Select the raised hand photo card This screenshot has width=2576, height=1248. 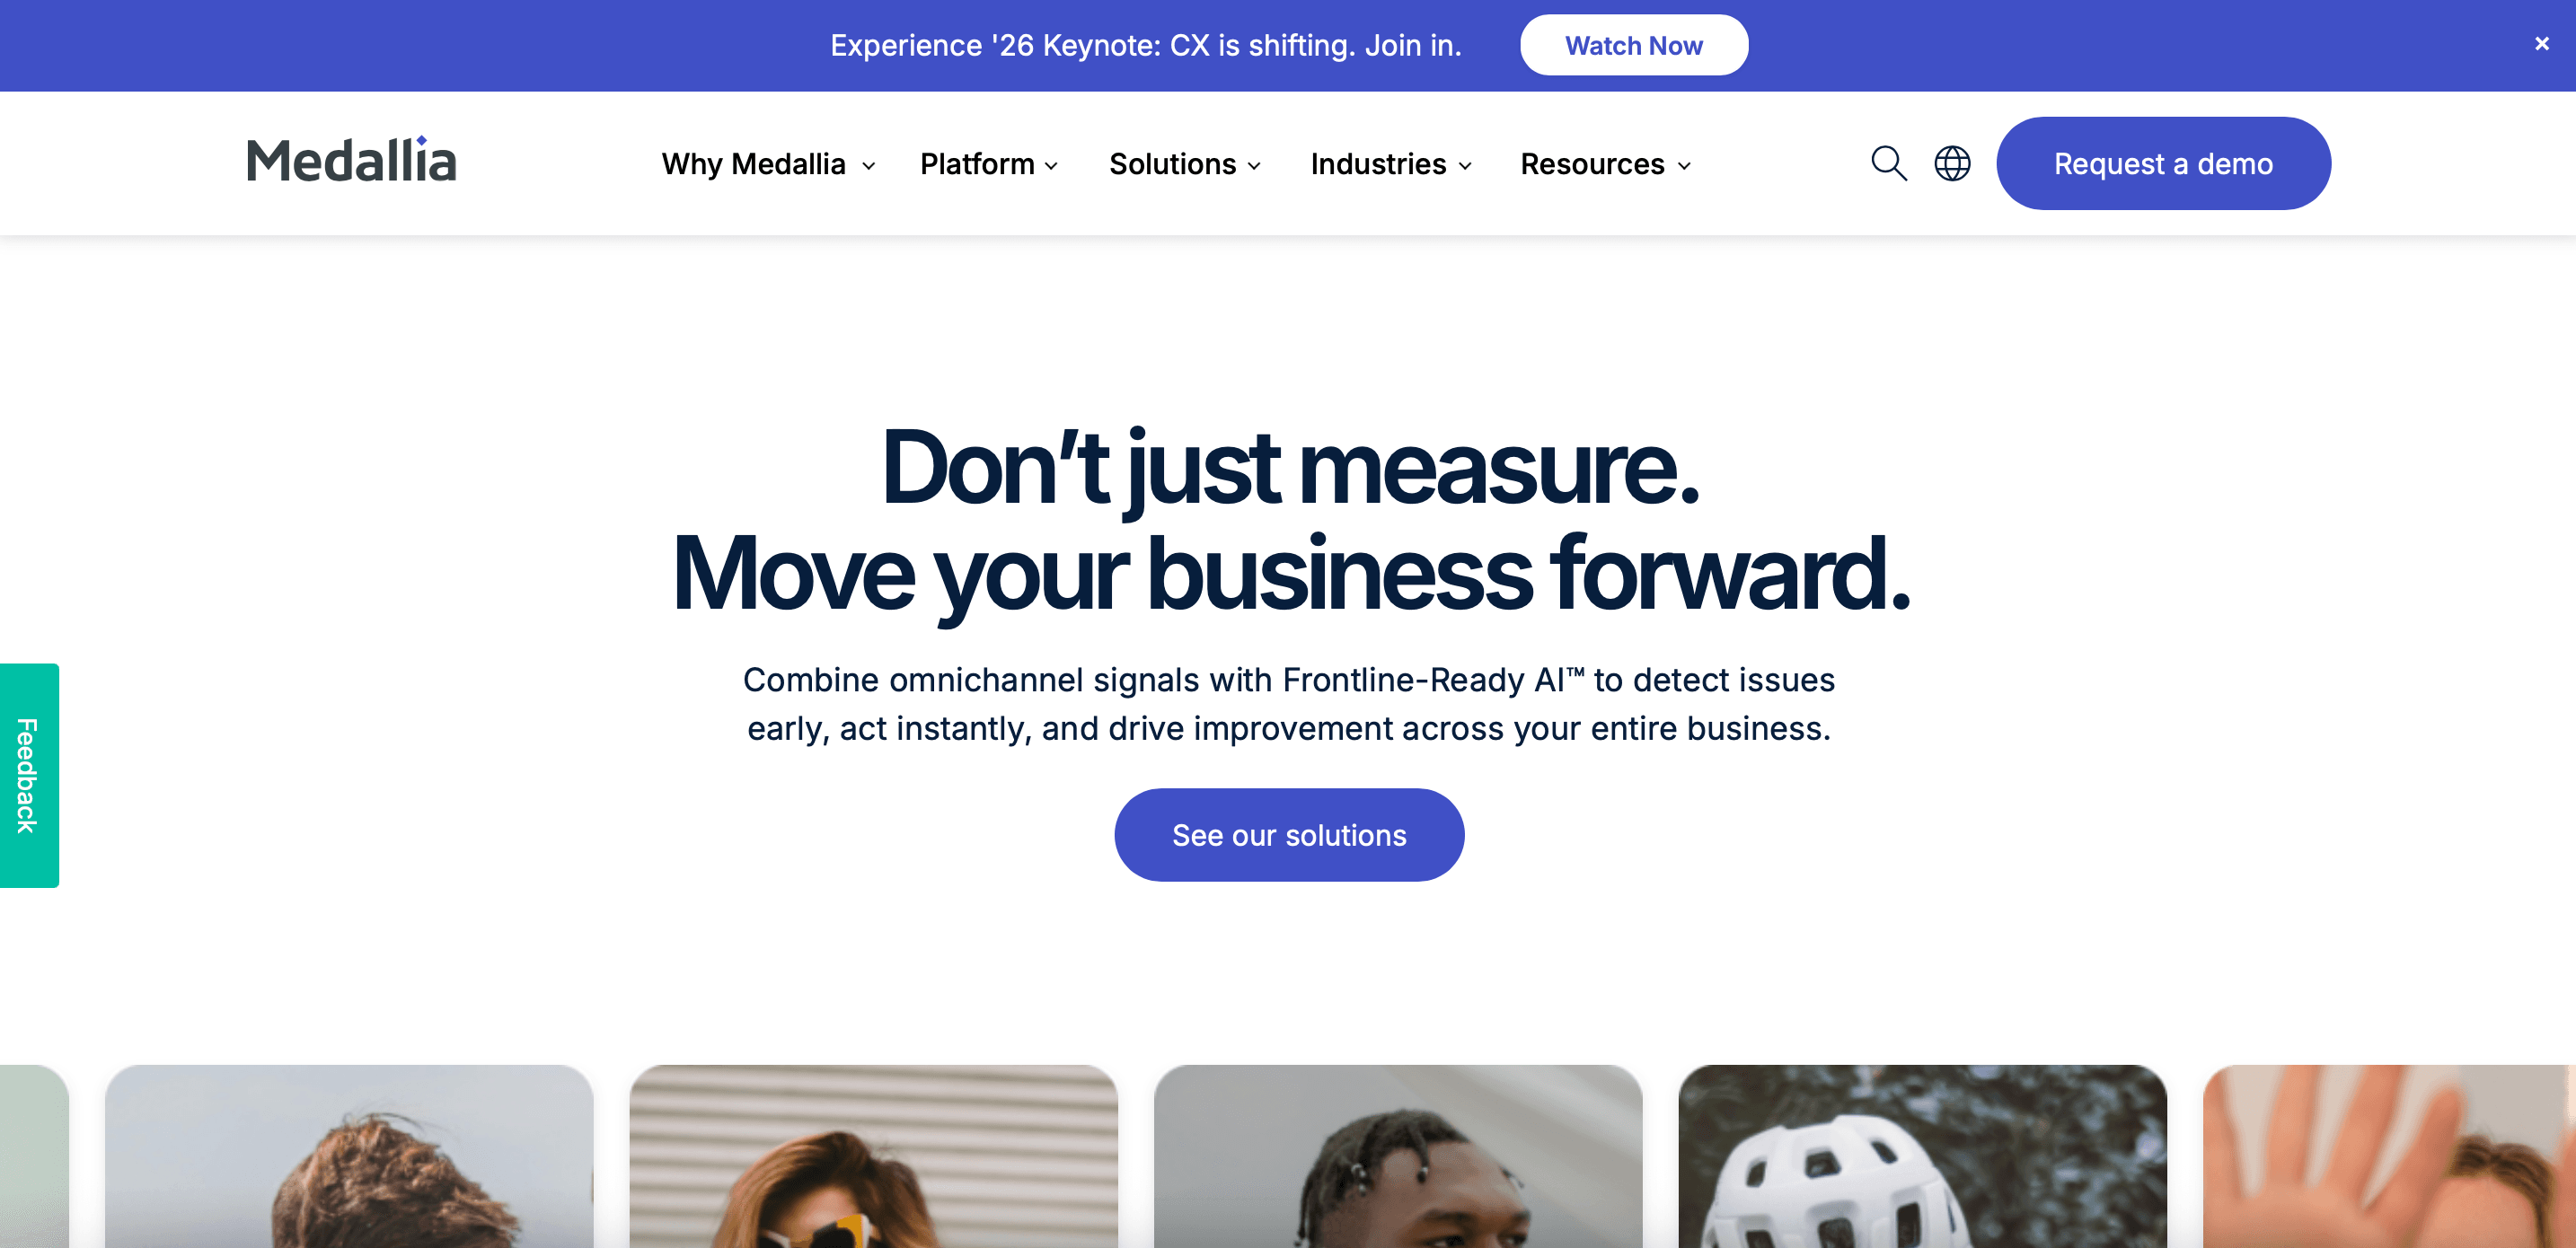tap(2389, 1157)
